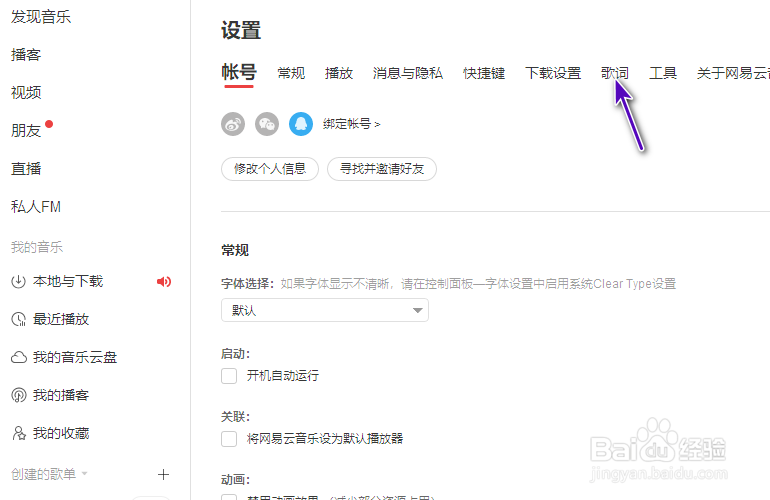Open 私人FM in the sidebar
Viewport: 770px width, 500px height.
[x=36, y=207]
